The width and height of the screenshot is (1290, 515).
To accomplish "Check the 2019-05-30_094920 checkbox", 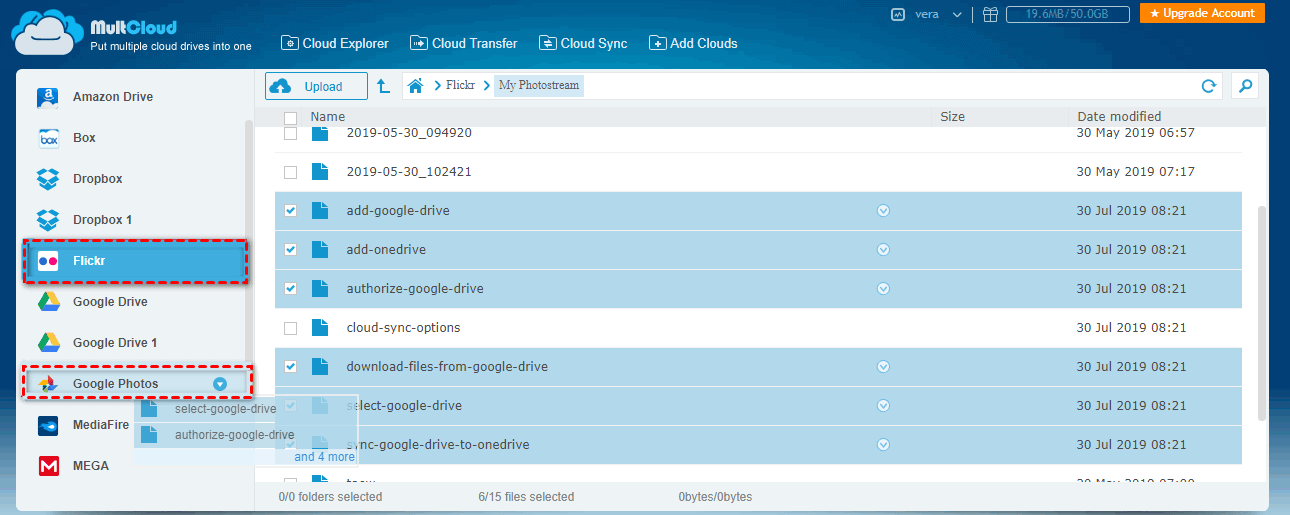I will pyautogui.click(x=291, y=133).
